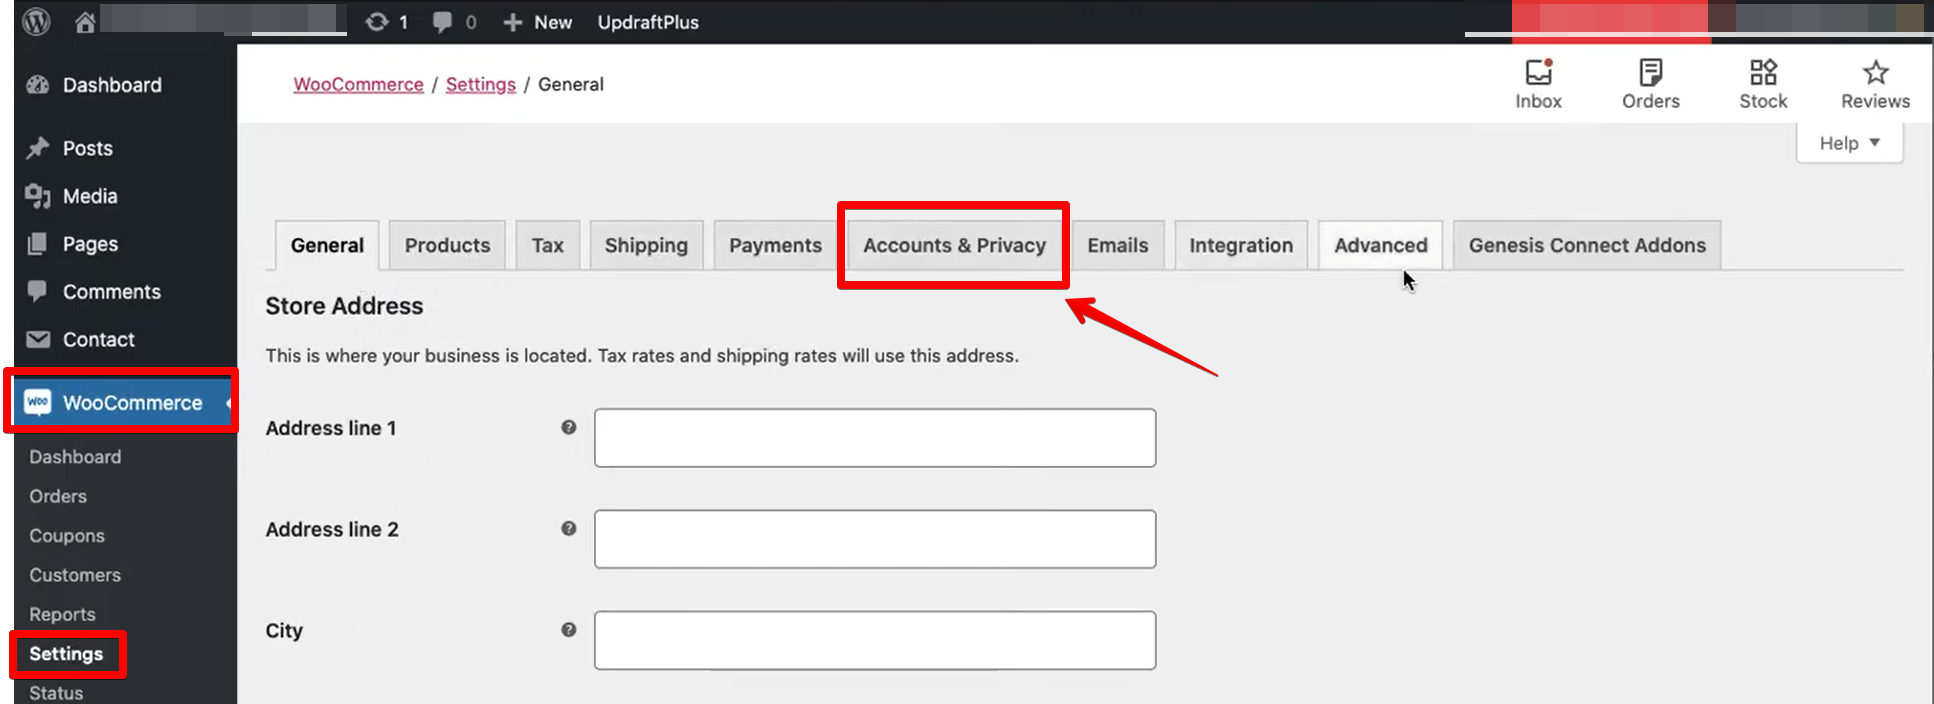
Task: Open the New content menu
Action: coord(538,22)
